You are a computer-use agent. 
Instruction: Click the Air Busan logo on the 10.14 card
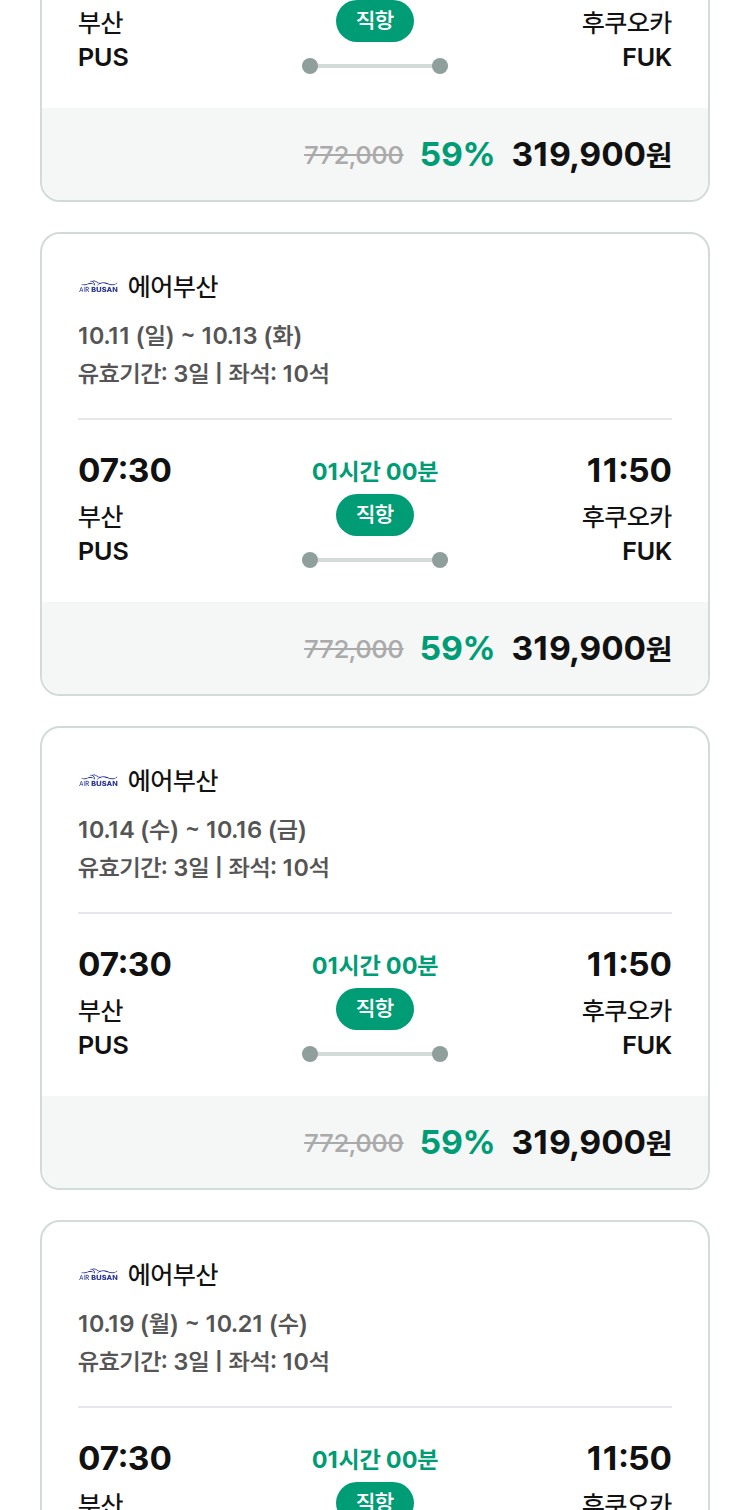point(98,782)
